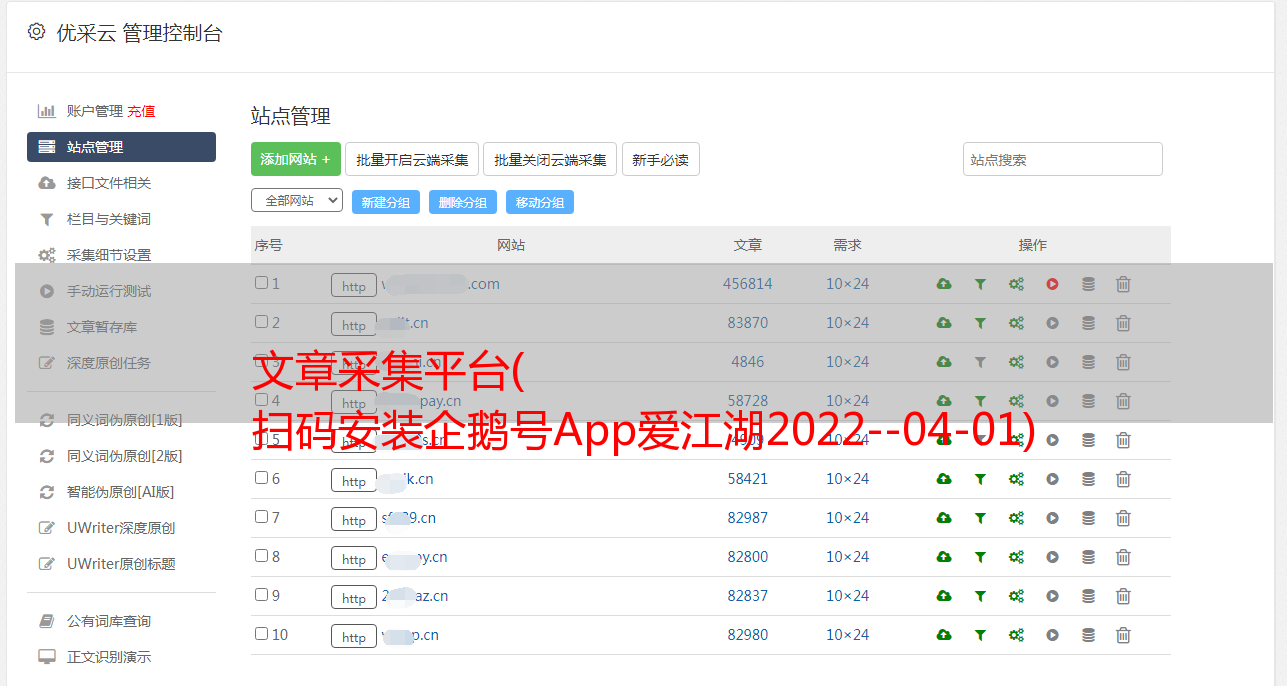Tick the checkbox for row 2
The height and width of the screenshot is (686, 1287).
coord(261,322)
